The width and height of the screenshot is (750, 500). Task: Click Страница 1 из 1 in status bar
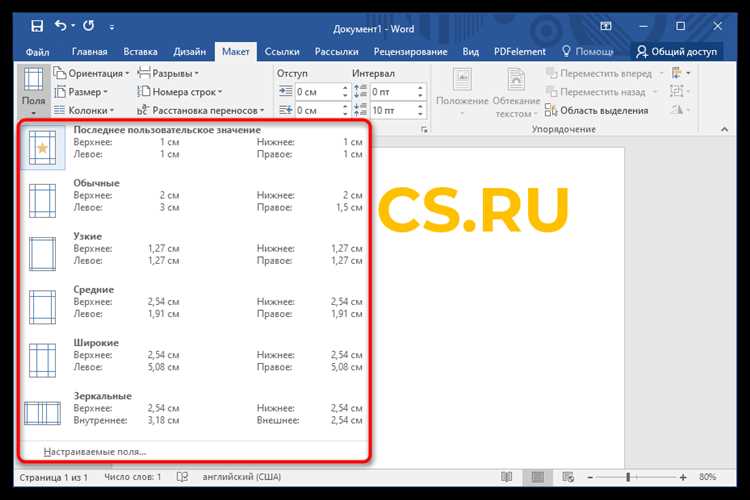tap(53, 477)
